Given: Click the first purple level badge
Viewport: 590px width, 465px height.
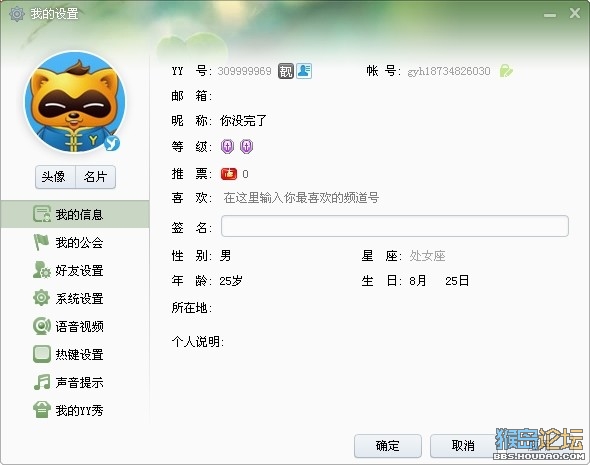Looking at the screenshot, I should [x=227, y=146].
